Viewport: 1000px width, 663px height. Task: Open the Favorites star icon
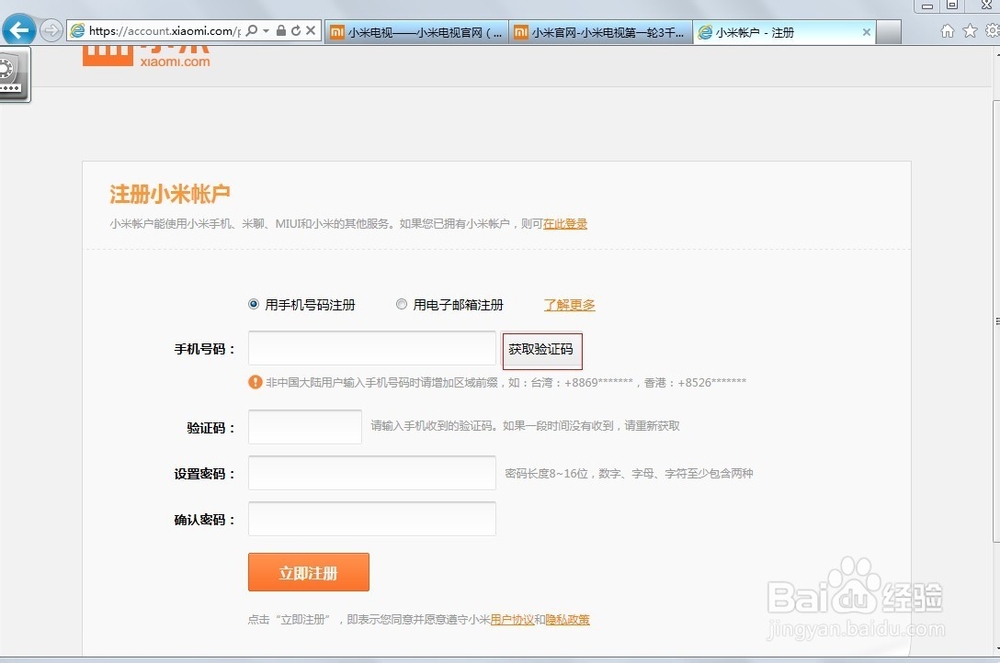[x=970, y=31]
